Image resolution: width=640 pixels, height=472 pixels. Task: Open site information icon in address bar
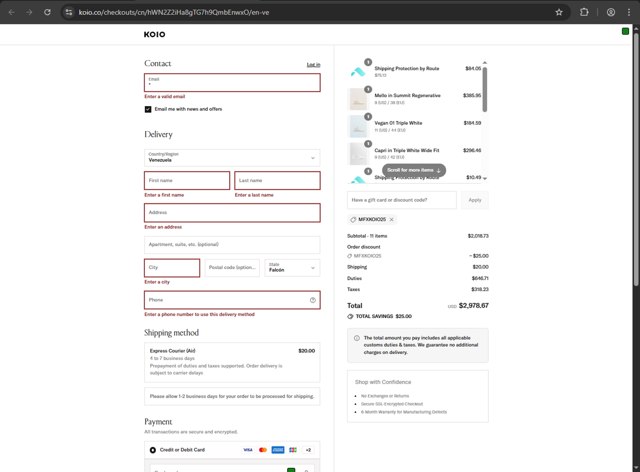[69, 12]
